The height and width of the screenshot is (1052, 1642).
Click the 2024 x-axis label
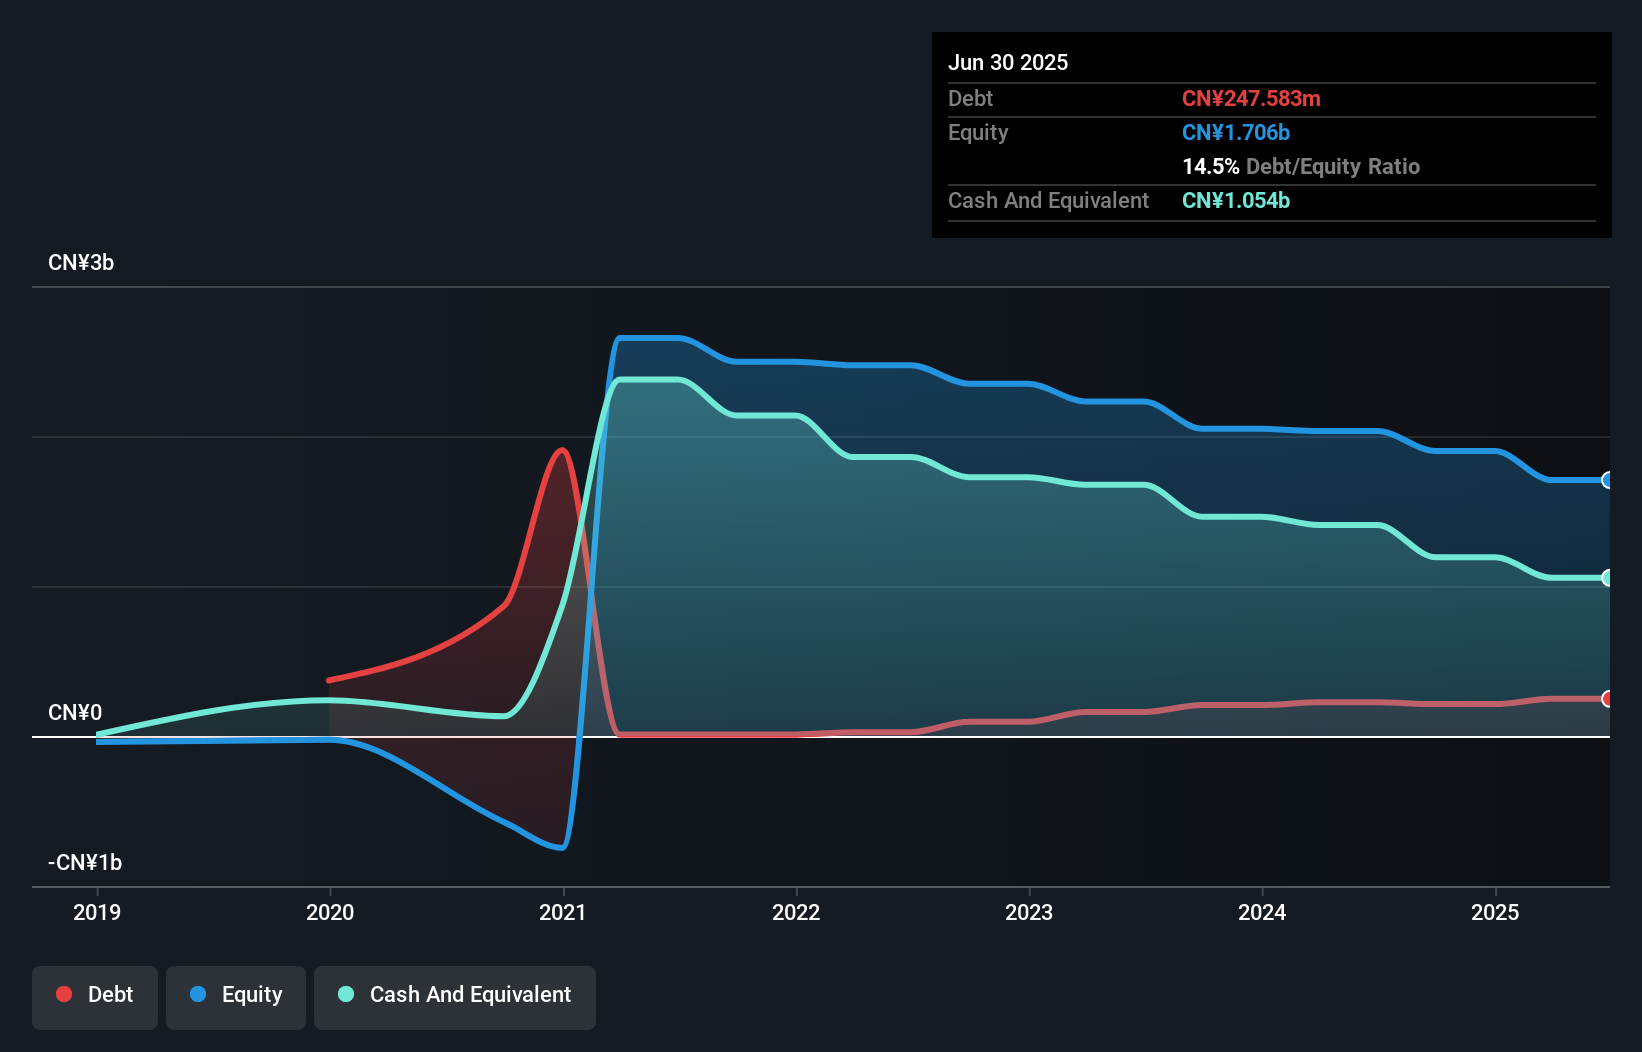click(x=1262, y=912)
